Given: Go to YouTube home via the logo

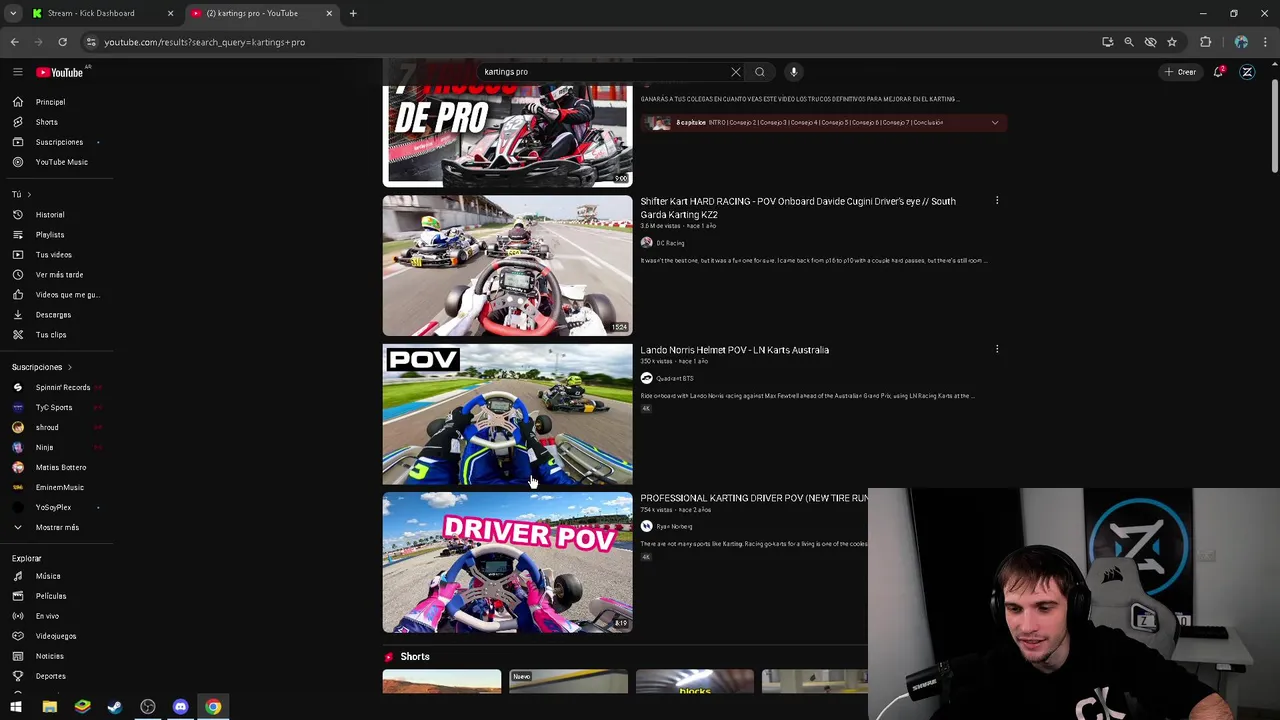Looking at the screenshot, I should 60,72.
